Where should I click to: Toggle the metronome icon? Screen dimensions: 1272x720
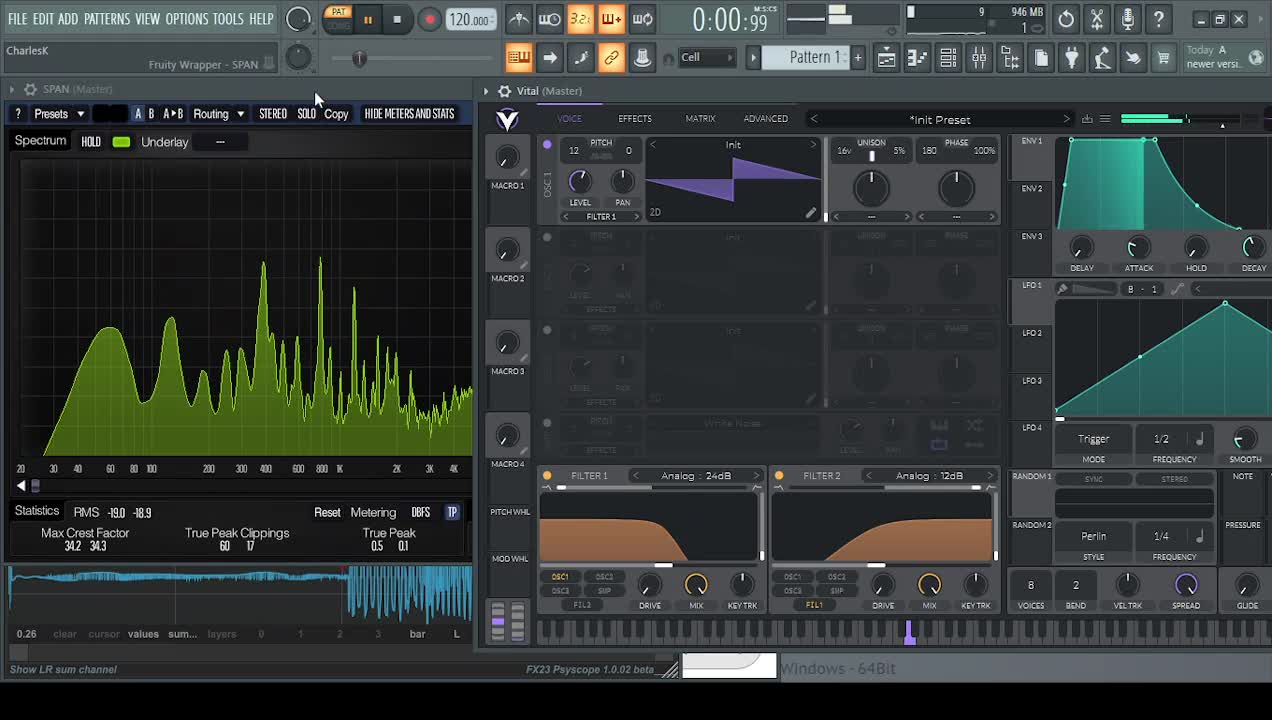tap(518, 19)
